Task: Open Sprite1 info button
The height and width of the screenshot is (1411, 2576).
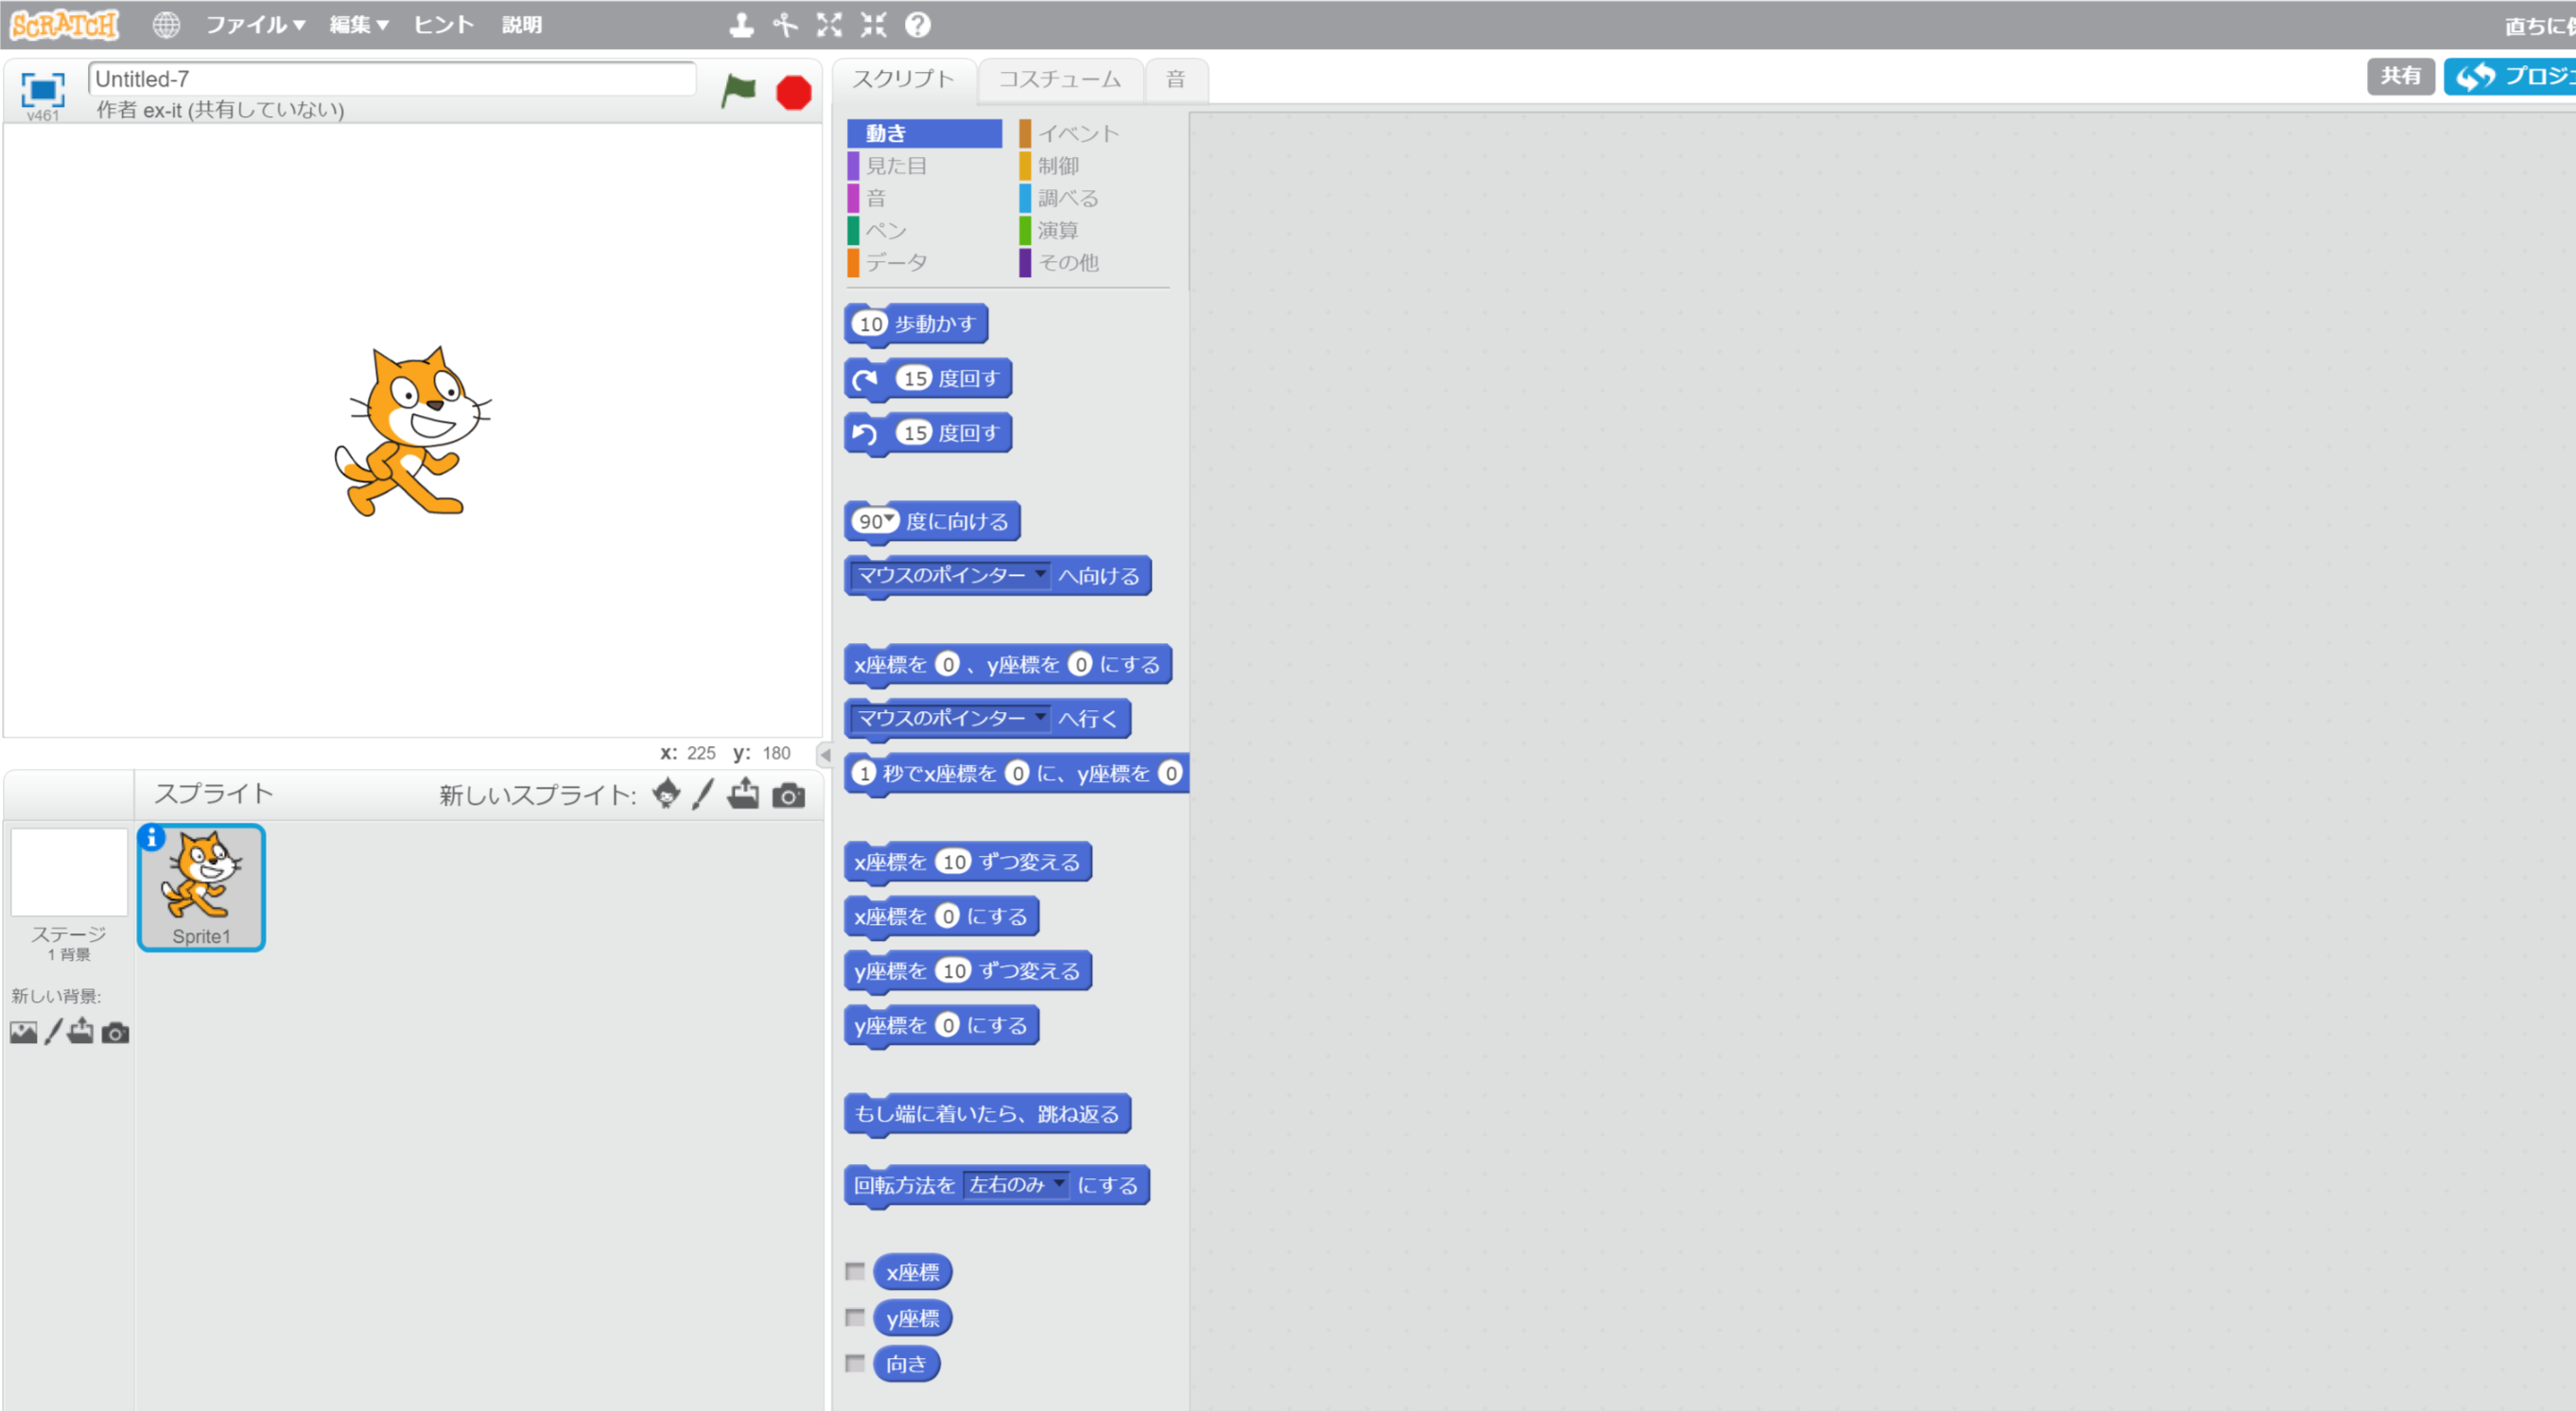Action: (151, 838)
